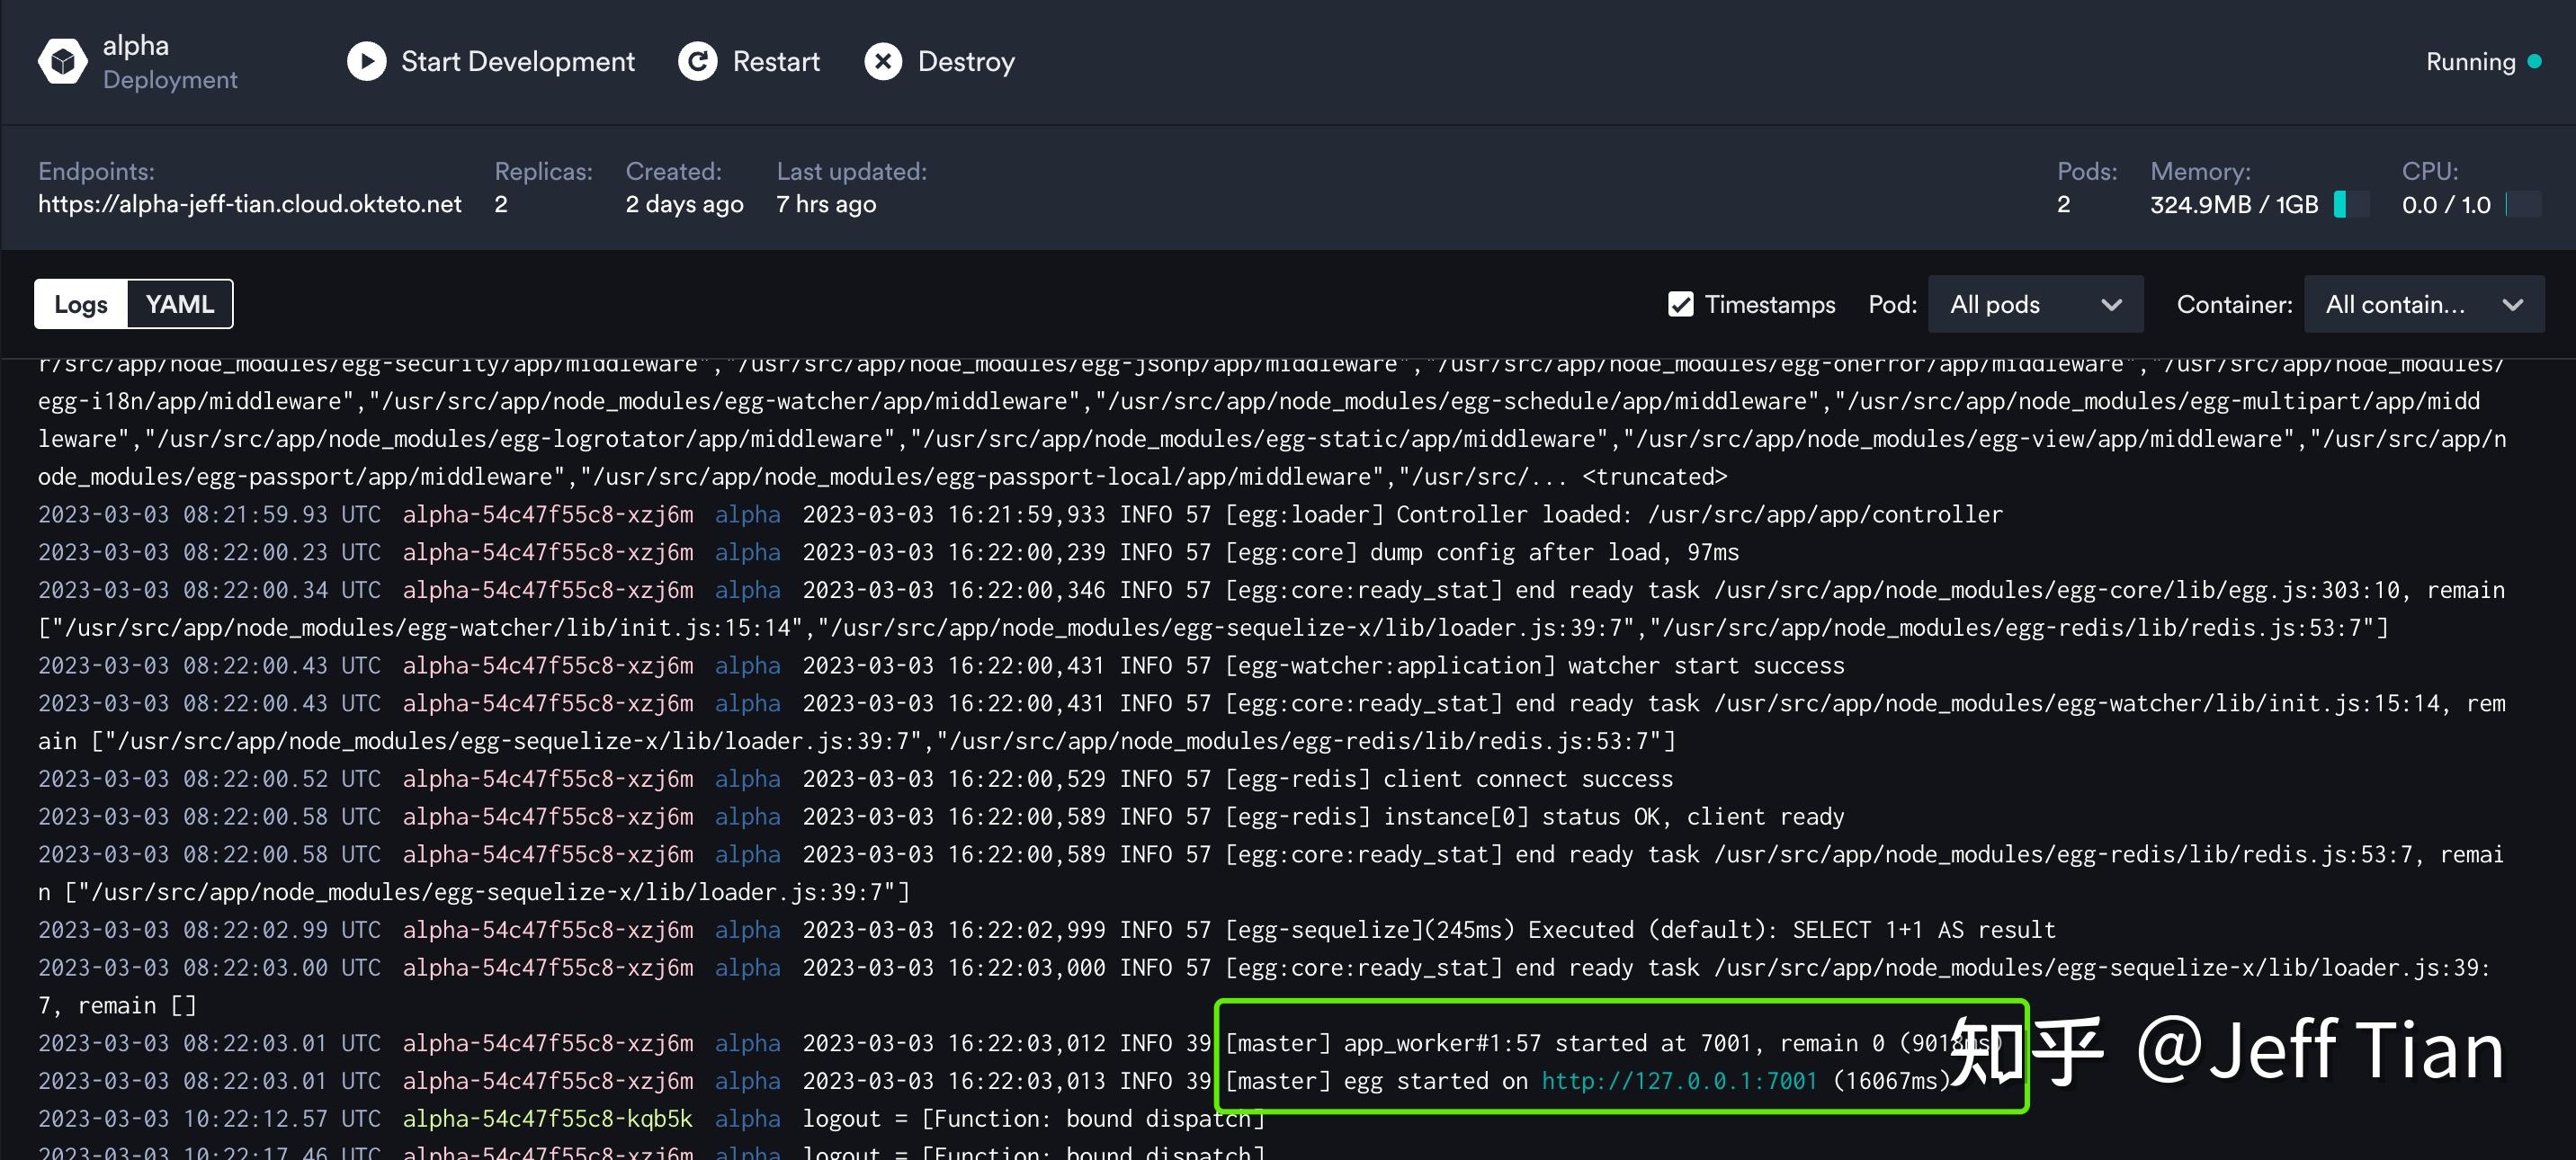Click the CPU usage bar
Screen dimensions: 2576x1160
(2523, 204)
